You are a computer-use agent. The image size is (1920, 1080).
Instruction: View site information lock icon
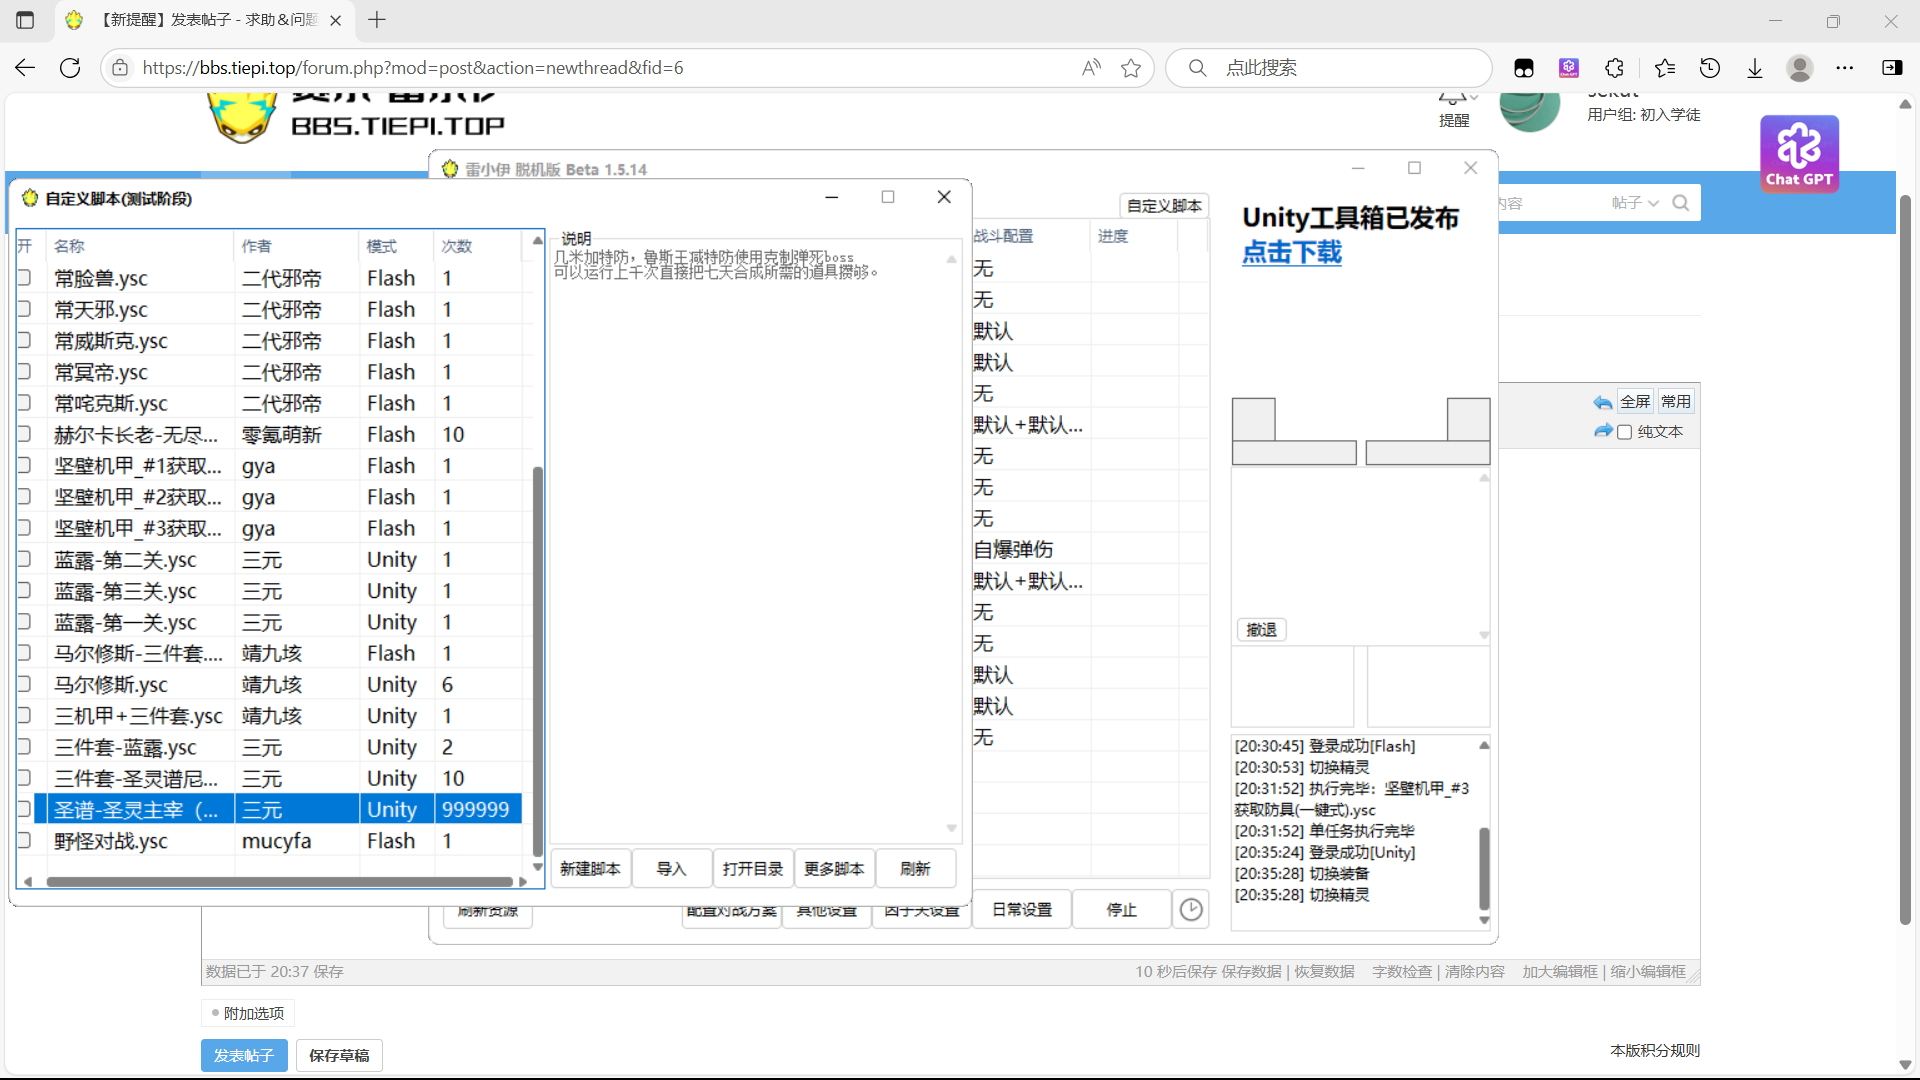tap(120, 68)
